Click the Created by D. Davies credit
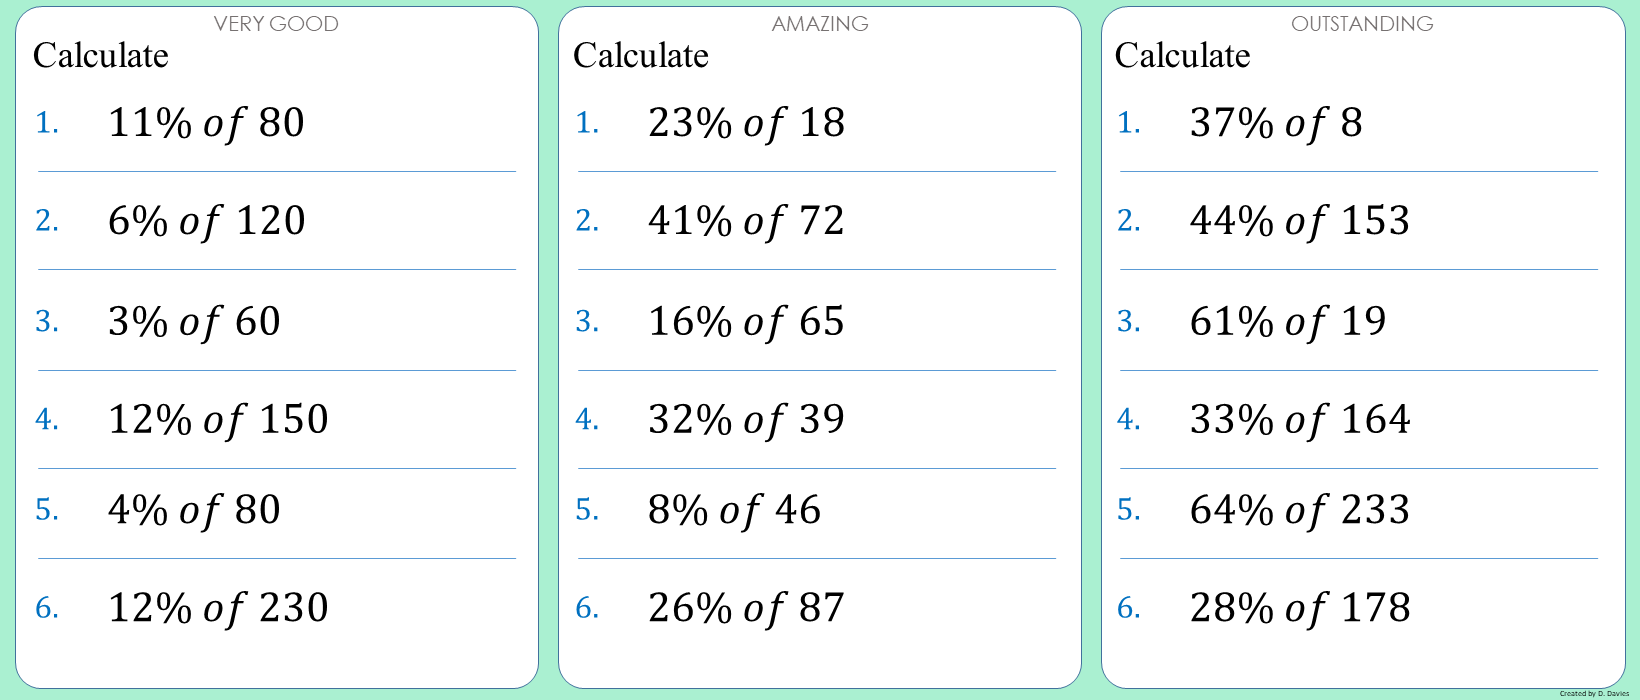 click(x=1594, y=693)
